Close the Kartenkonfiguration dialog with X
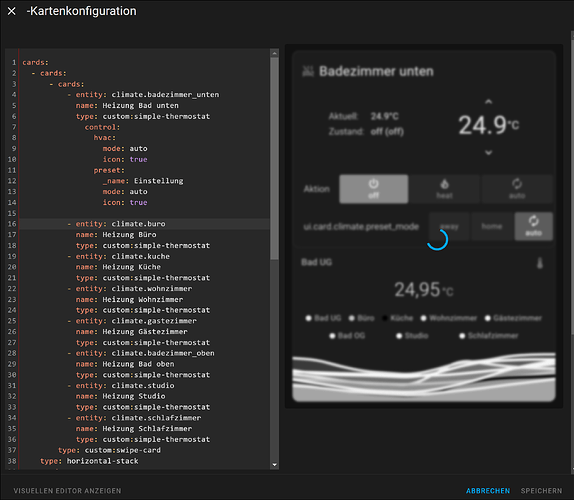The height and width of the screenshot is (500, 574). 12,11
